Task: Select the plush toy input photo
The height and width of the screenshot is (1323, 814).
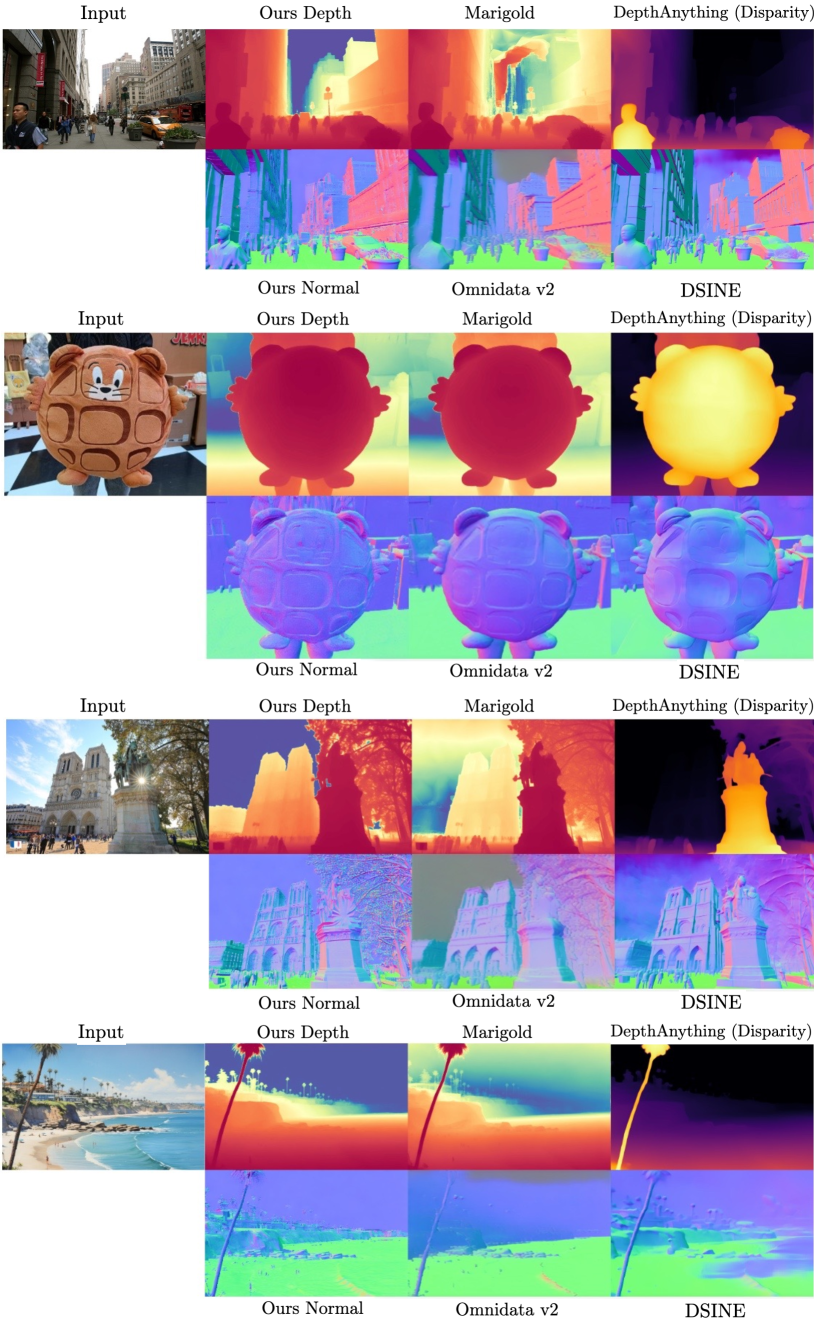Action: [104, 414]
